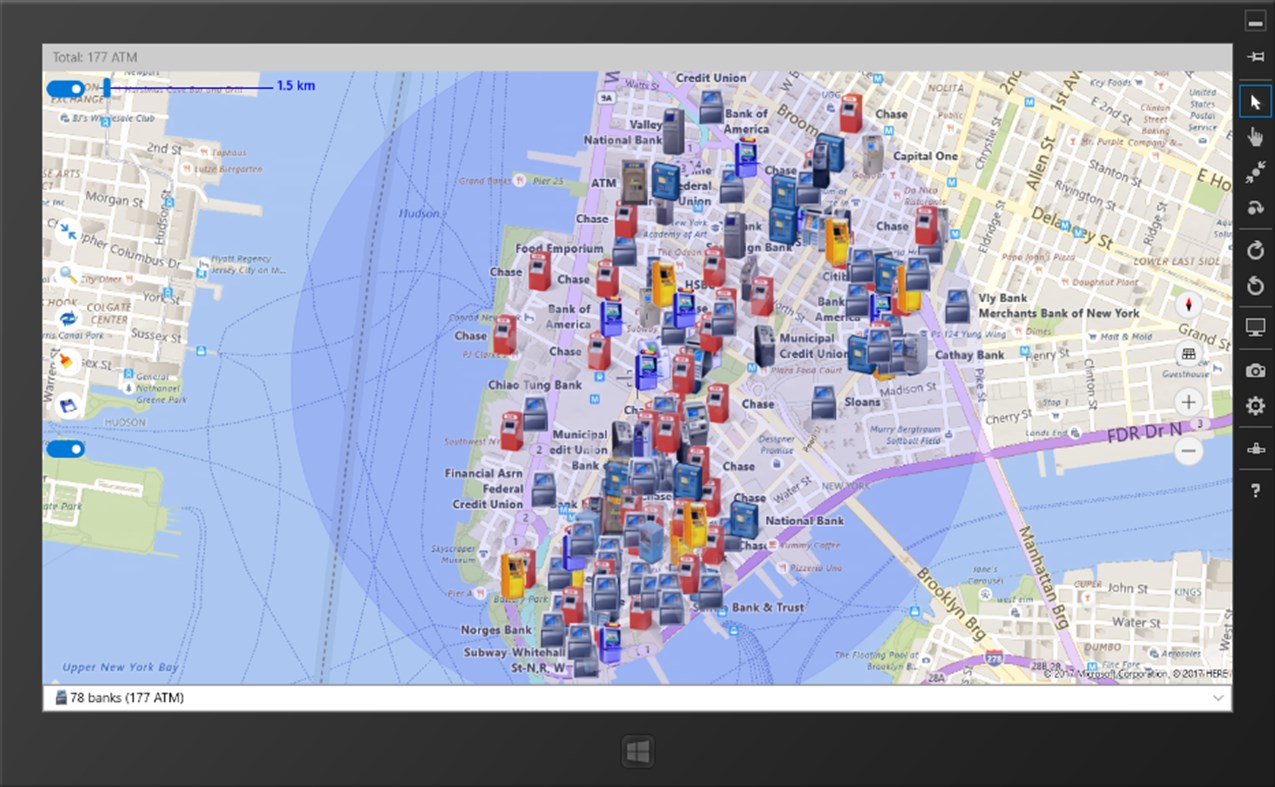The image size is (1275, 787).
Task: Open the map style grid button
Action: coord(1188,354)
